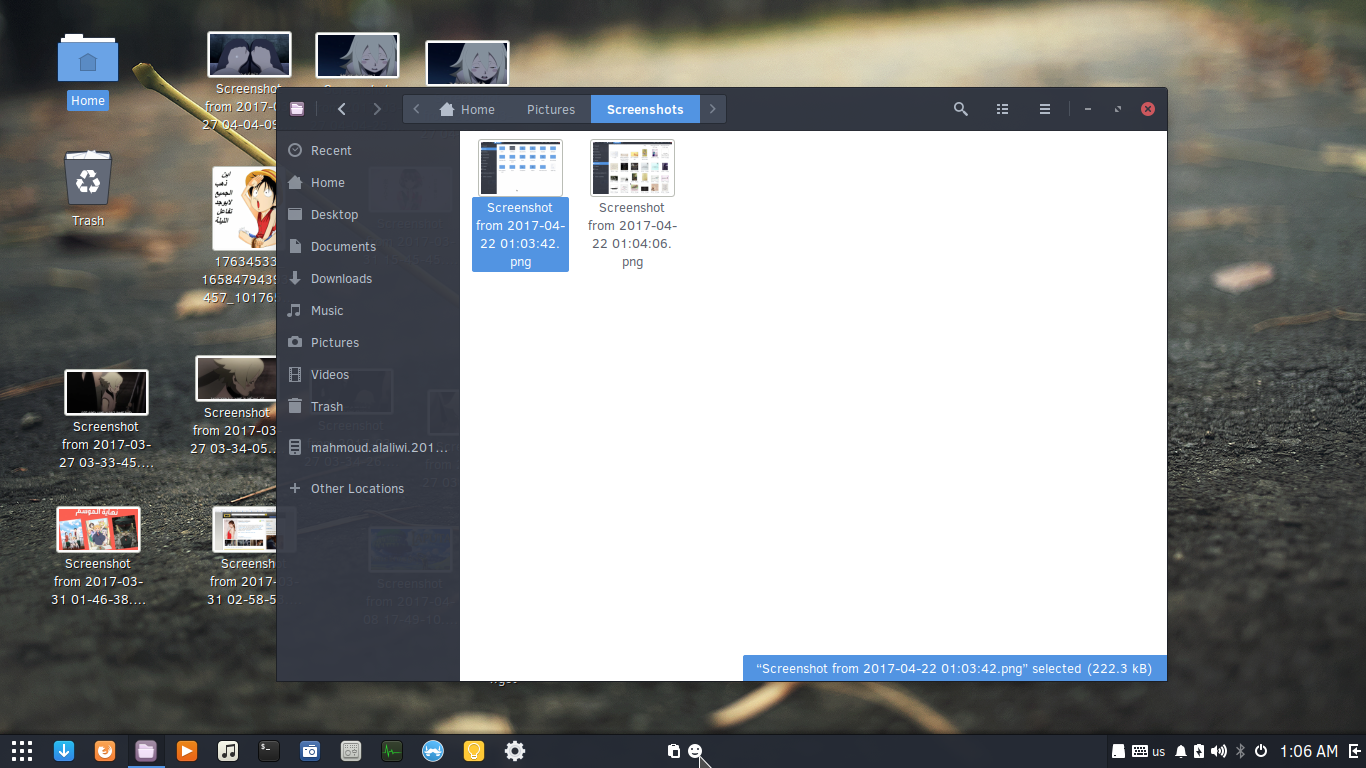Open Other Locations in sidebar

pos(368,488)
